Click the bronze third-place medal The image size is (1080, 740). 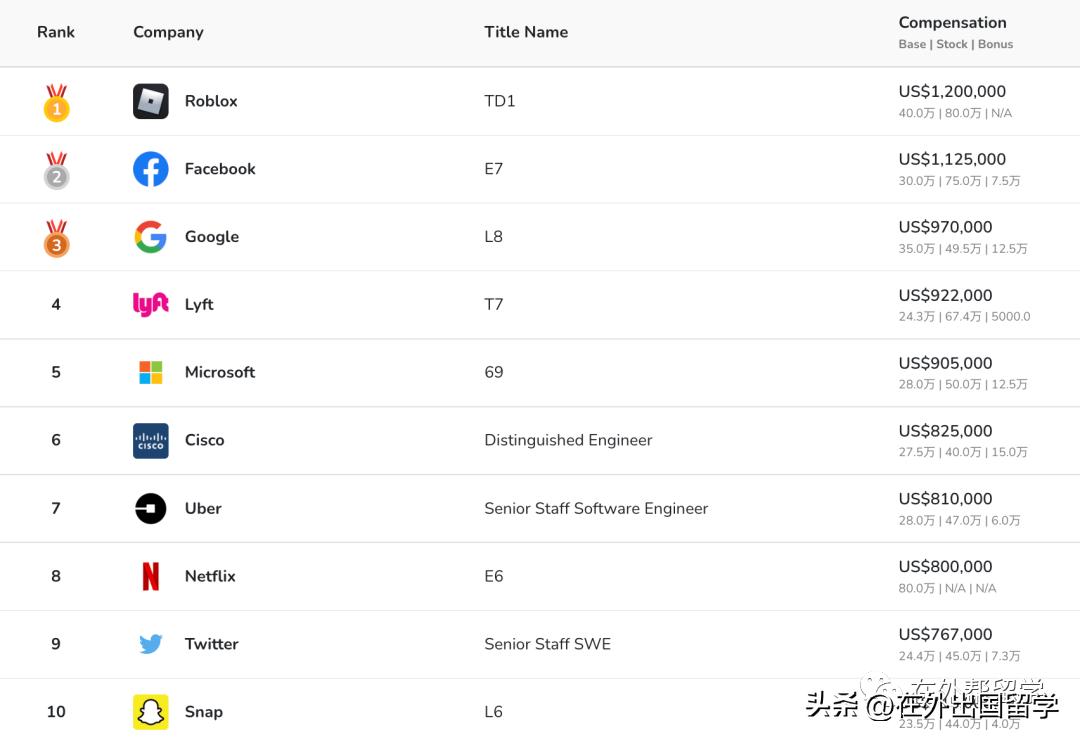click(56, 240)
